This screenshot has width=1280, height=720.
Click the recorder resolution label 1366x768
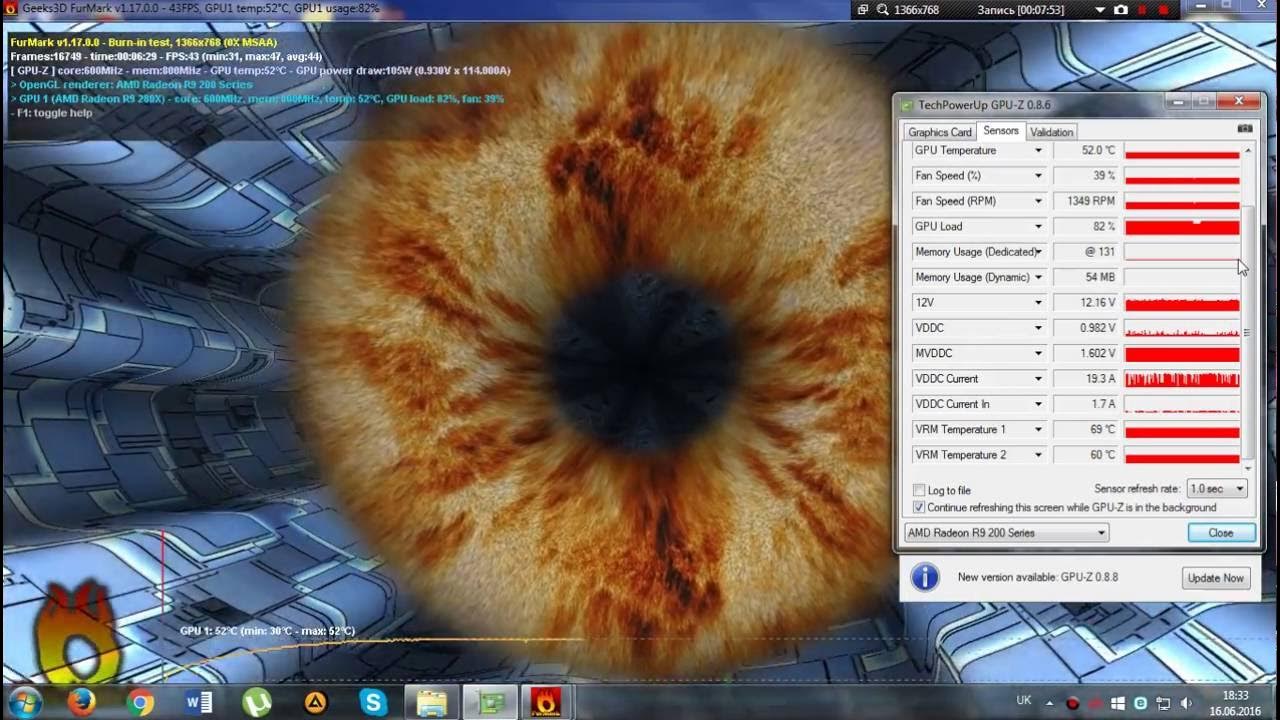click(917, 9)
